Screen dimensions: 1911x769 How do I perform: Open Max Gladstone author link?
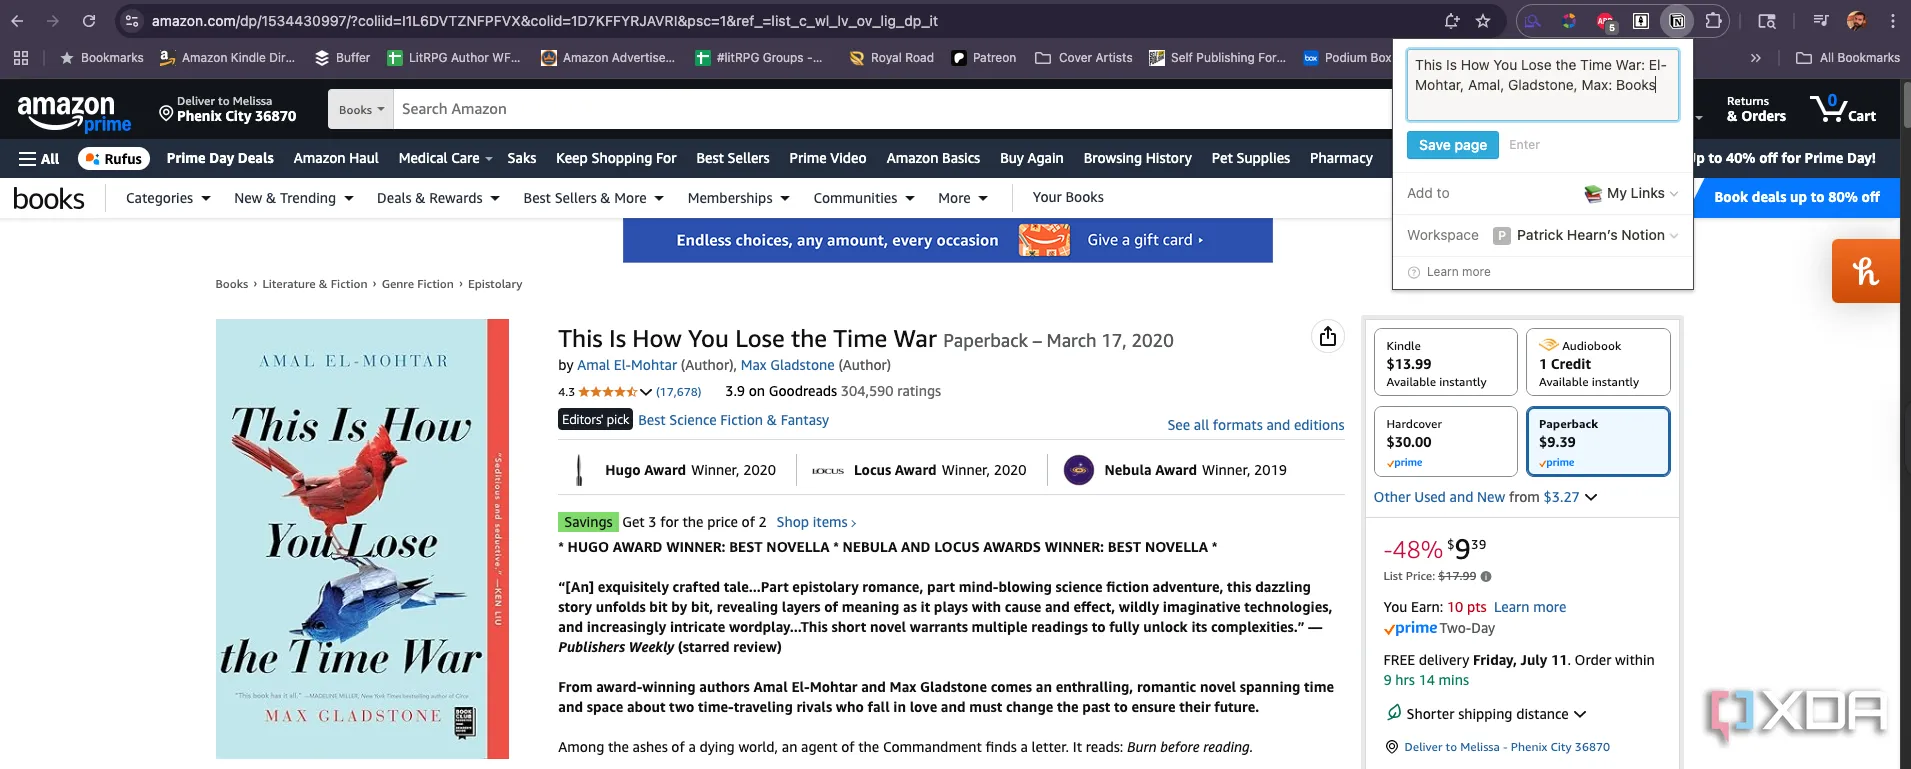pos(787,365)
